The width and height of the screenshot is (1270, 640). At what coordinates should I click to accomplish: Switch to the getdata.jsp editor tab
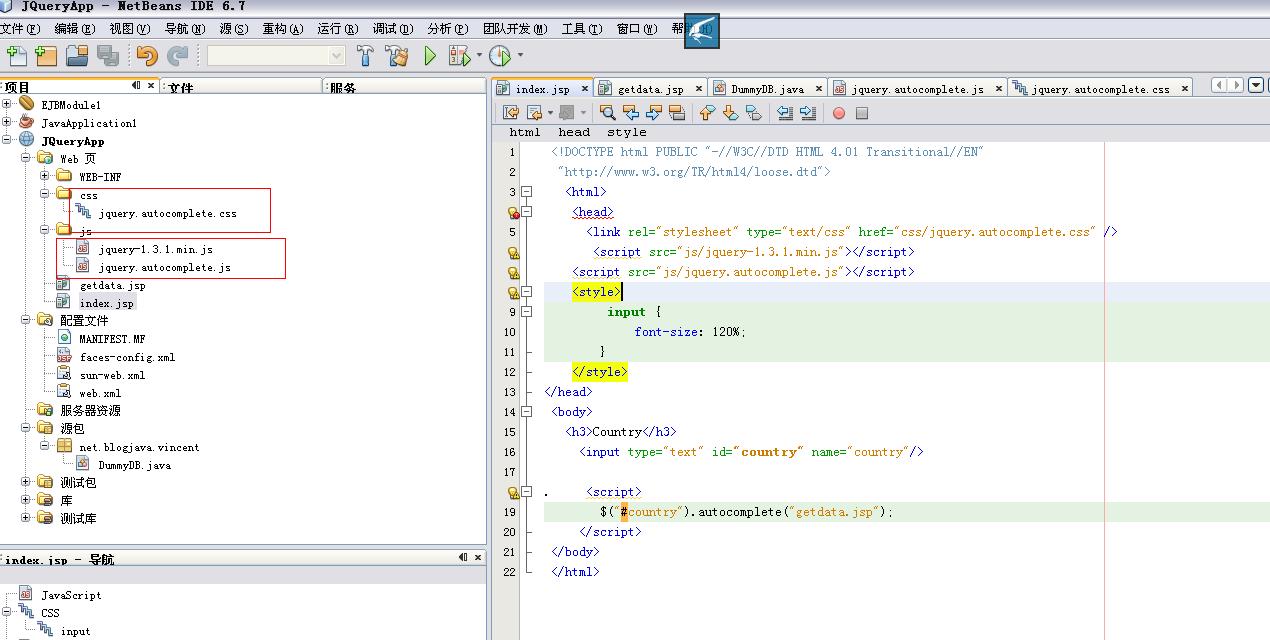(x=651, y=89)
